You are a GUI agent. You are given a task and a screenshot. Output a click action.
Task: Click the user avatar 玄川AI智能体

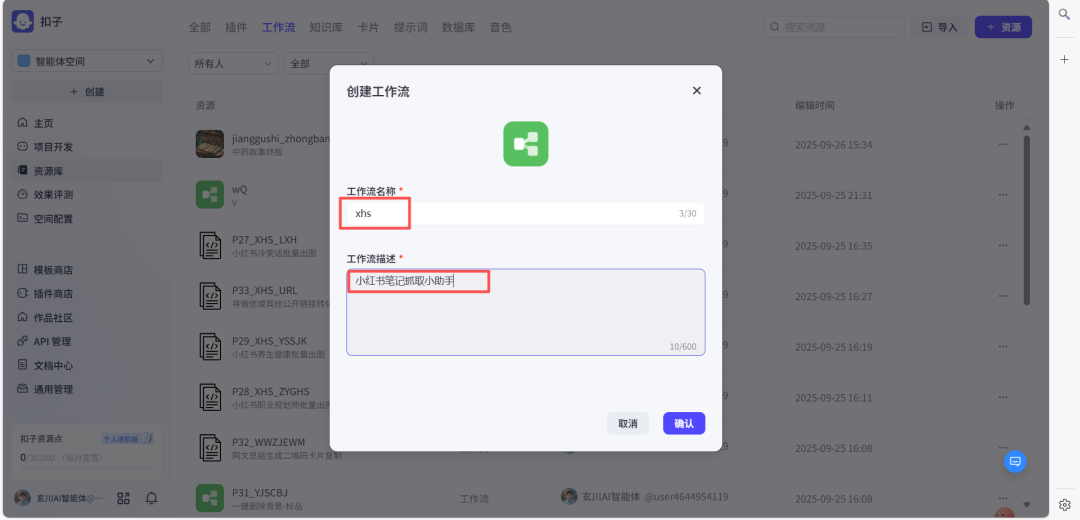[23, 498]
